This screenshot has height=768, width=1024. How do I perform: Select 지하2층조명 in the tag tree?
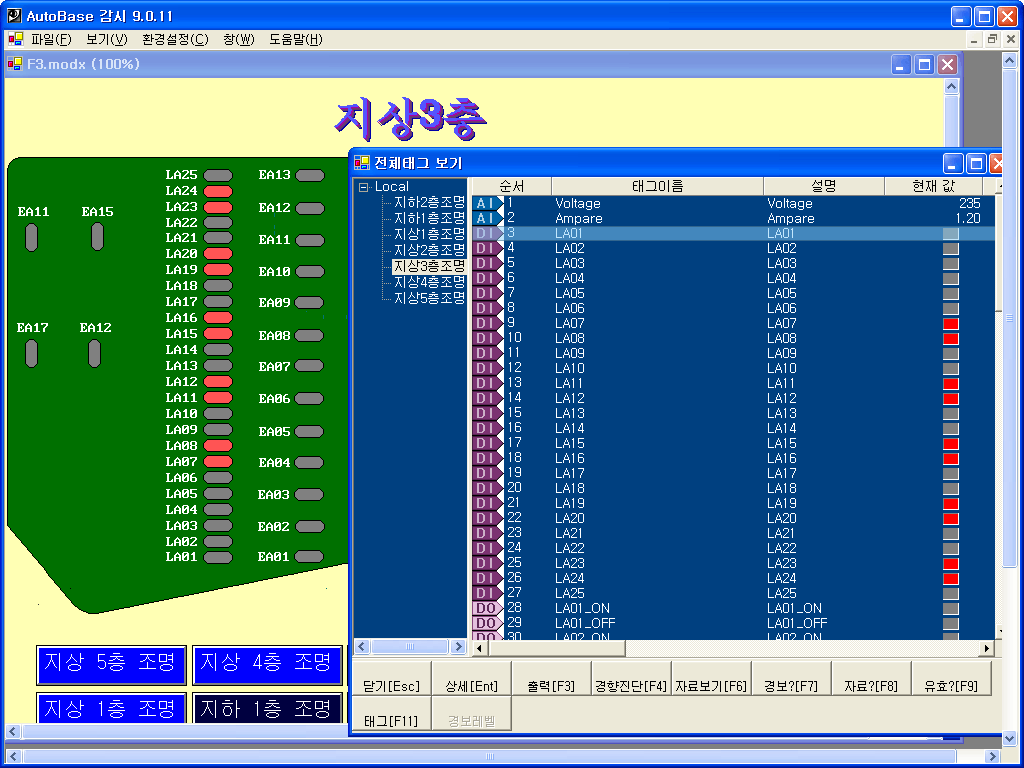click(429, 202)
